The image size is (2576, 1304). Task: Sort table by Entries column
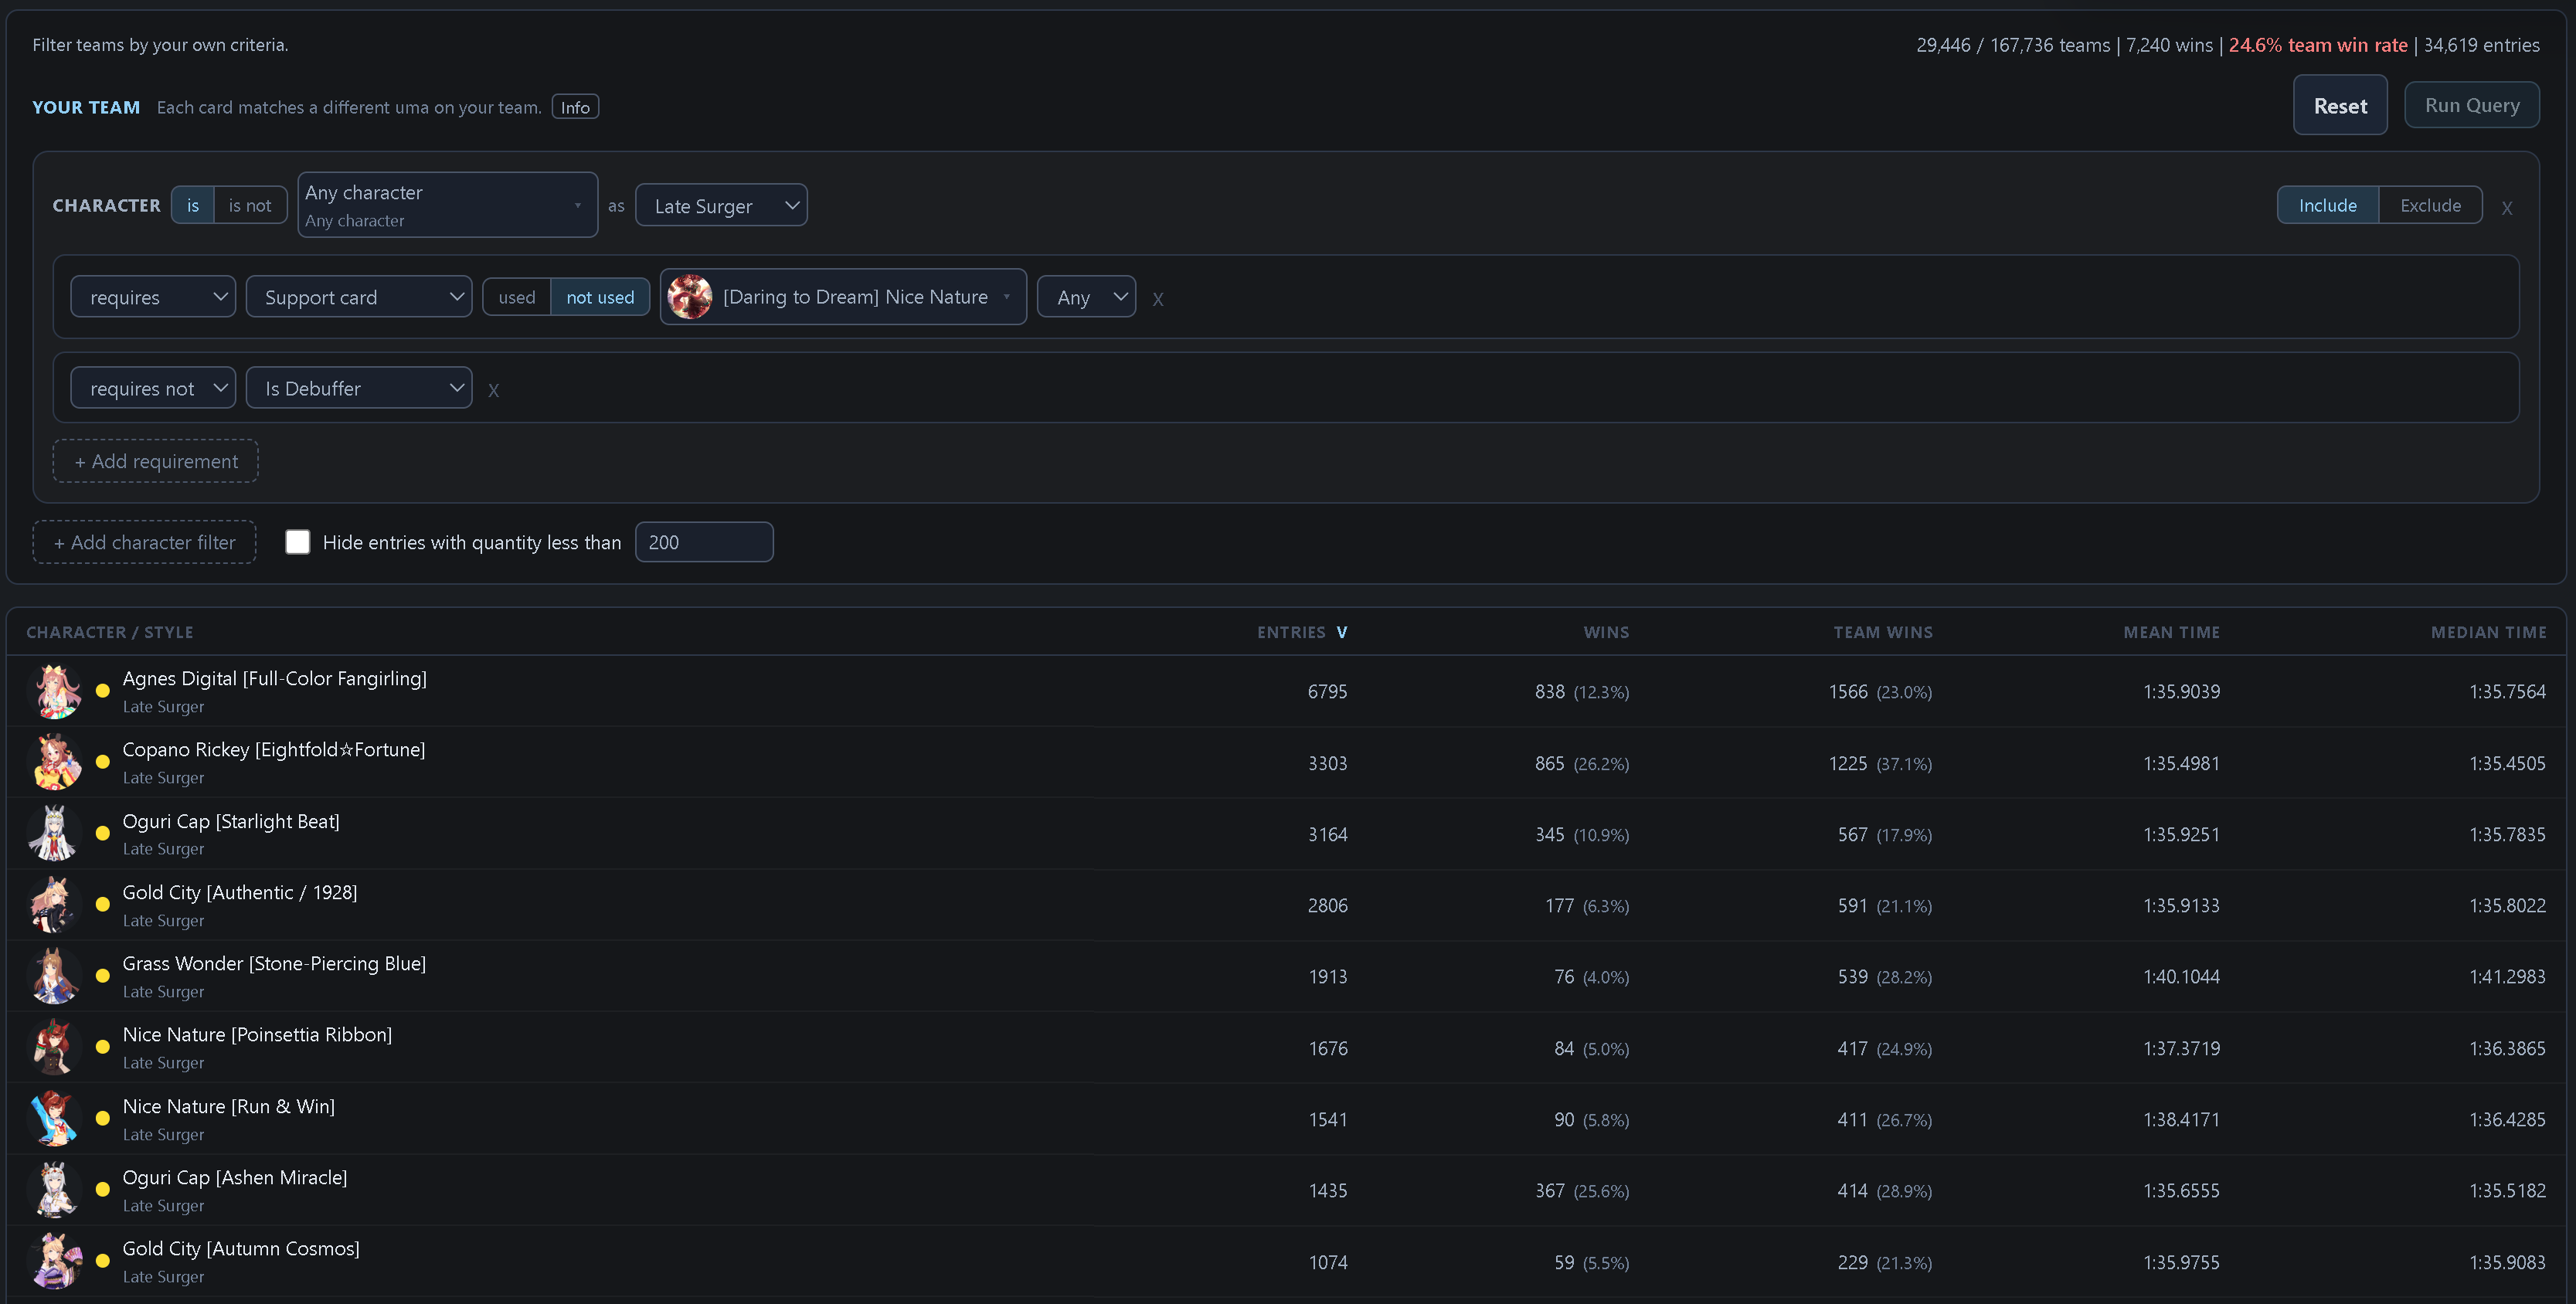coord(1302,632)
